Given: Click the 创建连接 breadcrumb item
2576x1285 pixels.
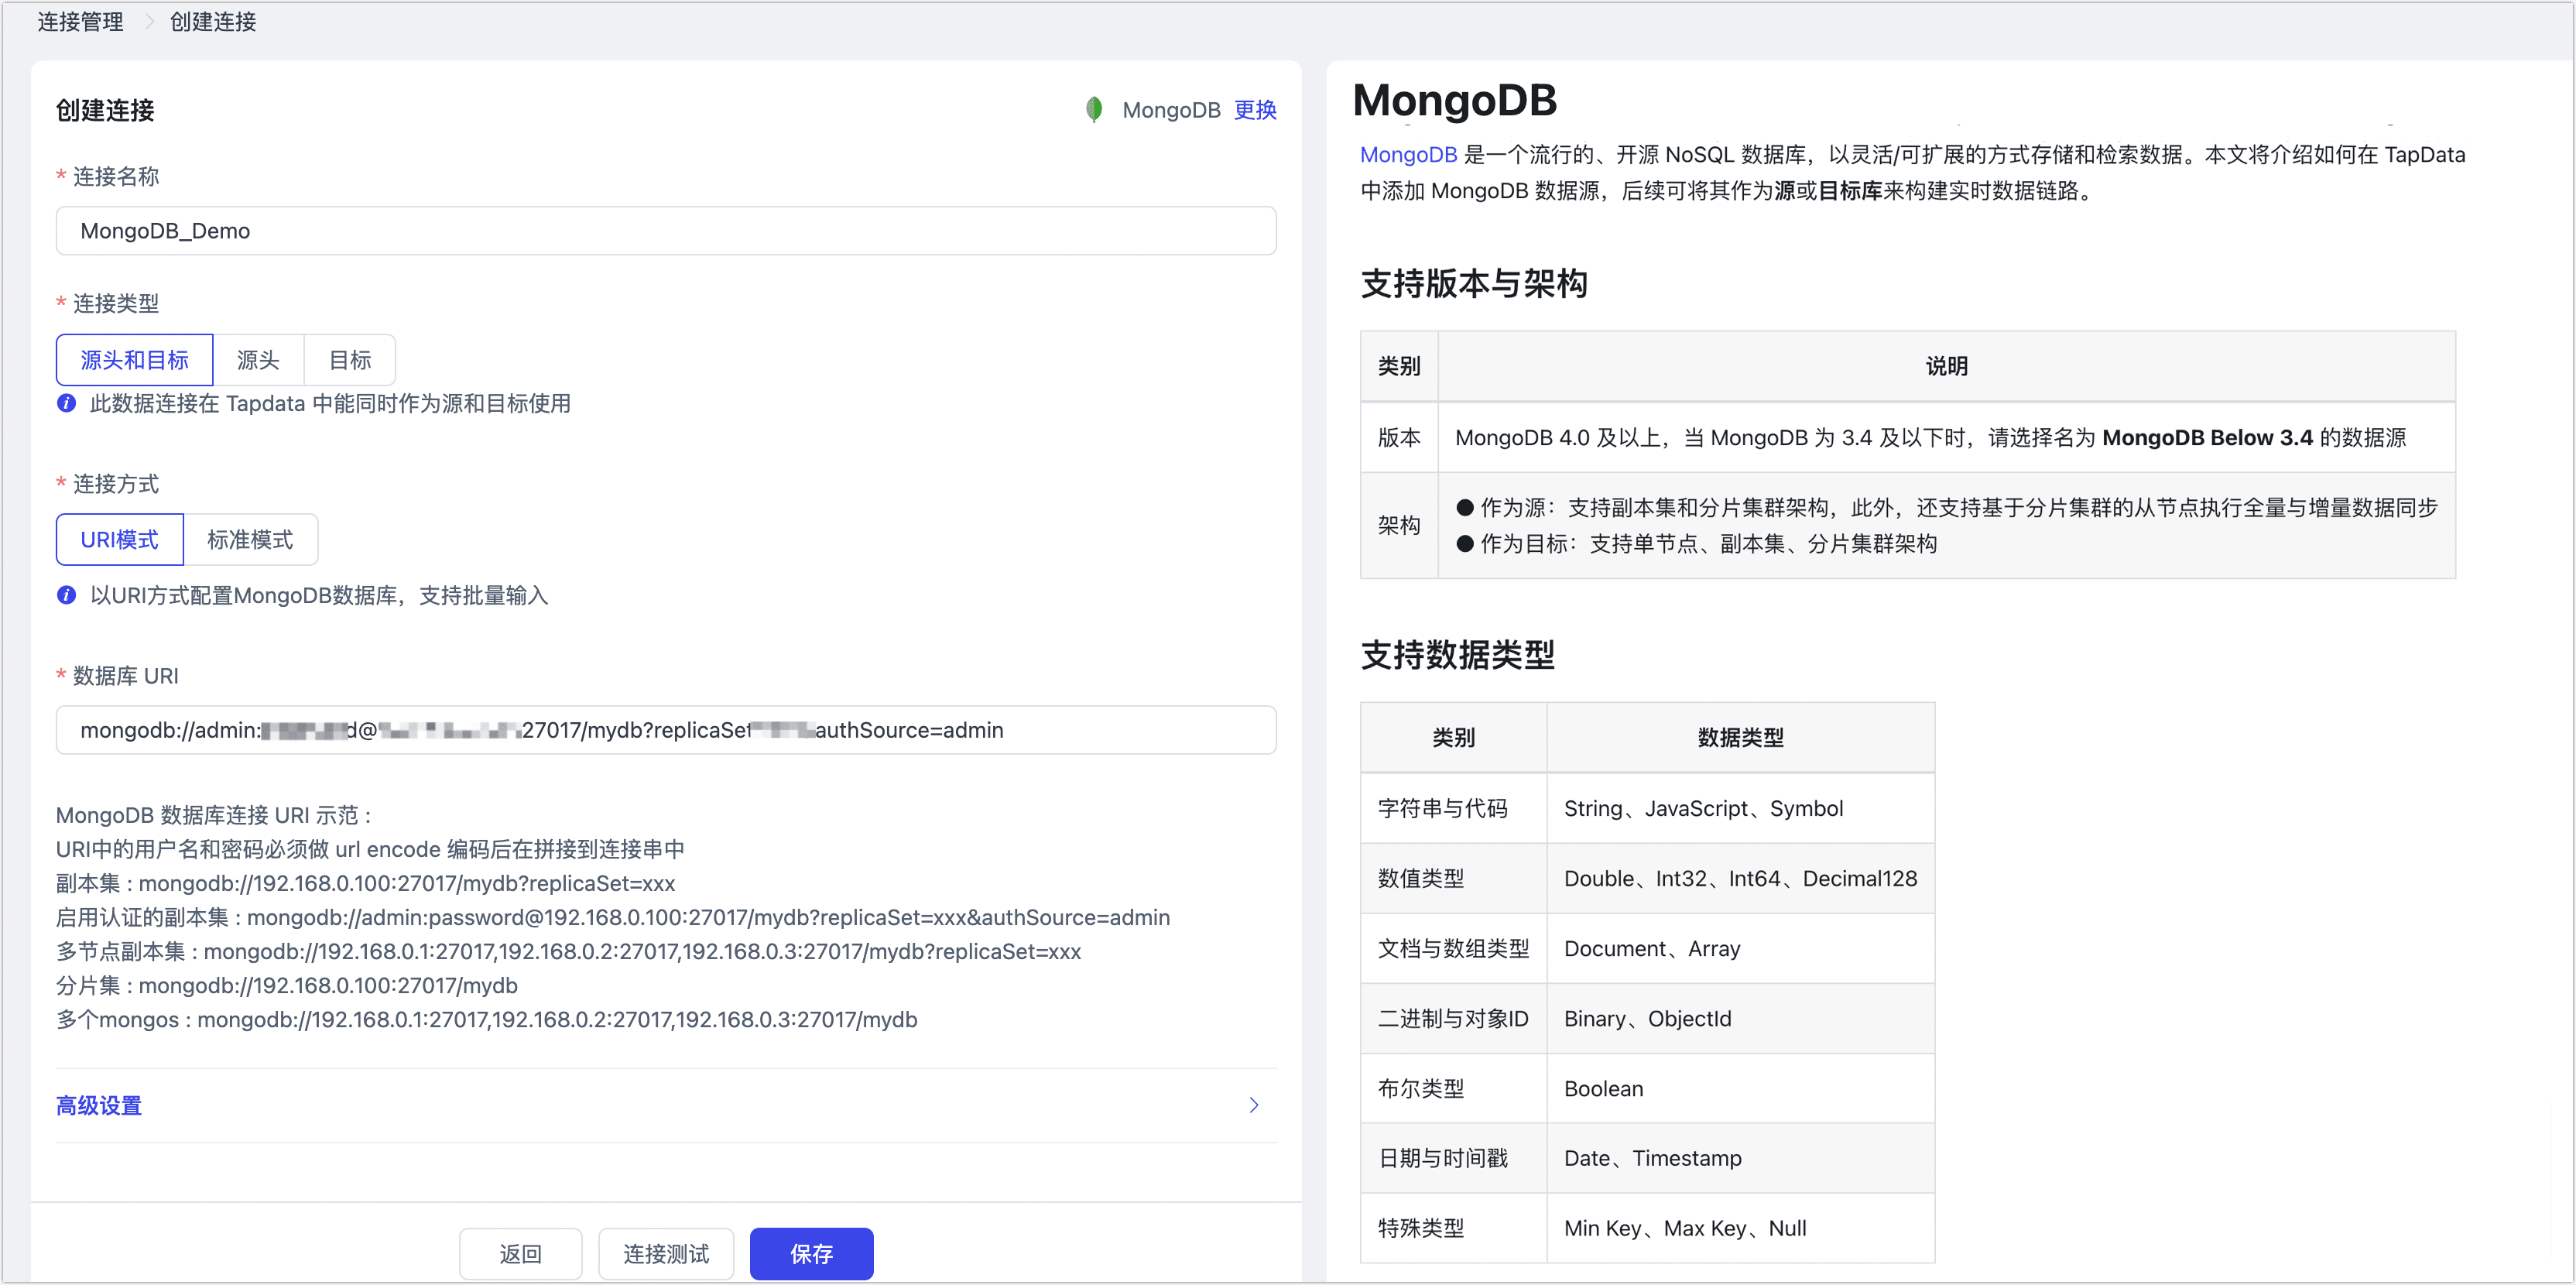Looking at the screenshot, I should [212, 21].
